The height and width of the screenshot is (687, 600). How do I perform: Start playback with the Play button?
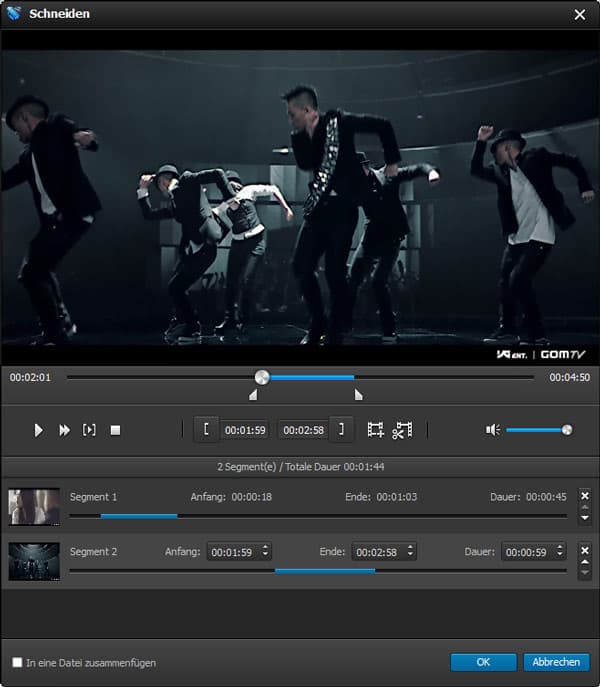pos(39,430)
